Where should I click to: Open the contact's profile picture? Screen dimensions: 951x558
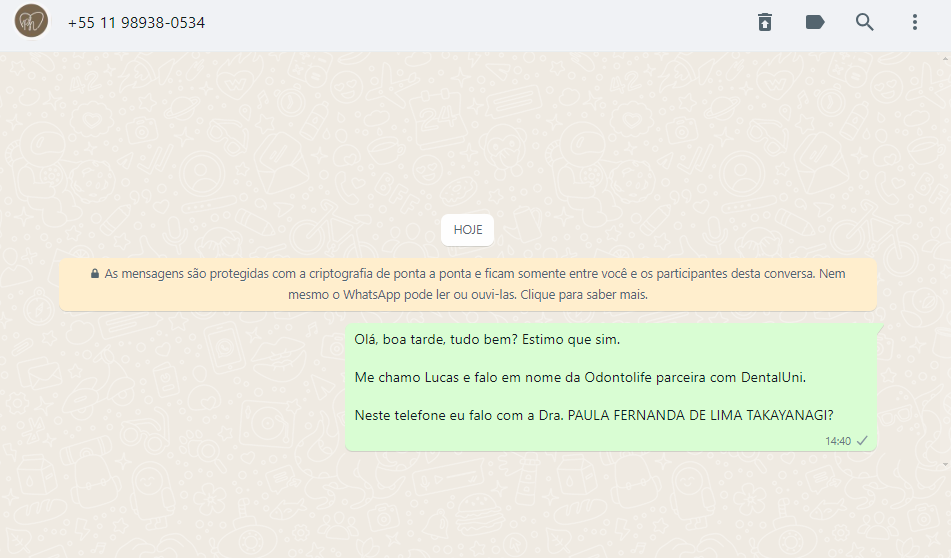31,21
